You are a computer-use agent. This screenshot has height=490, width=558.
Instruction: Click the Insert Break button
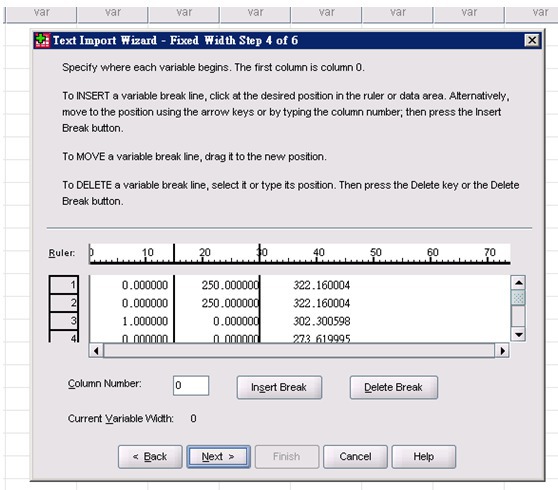tap(279, 387)
